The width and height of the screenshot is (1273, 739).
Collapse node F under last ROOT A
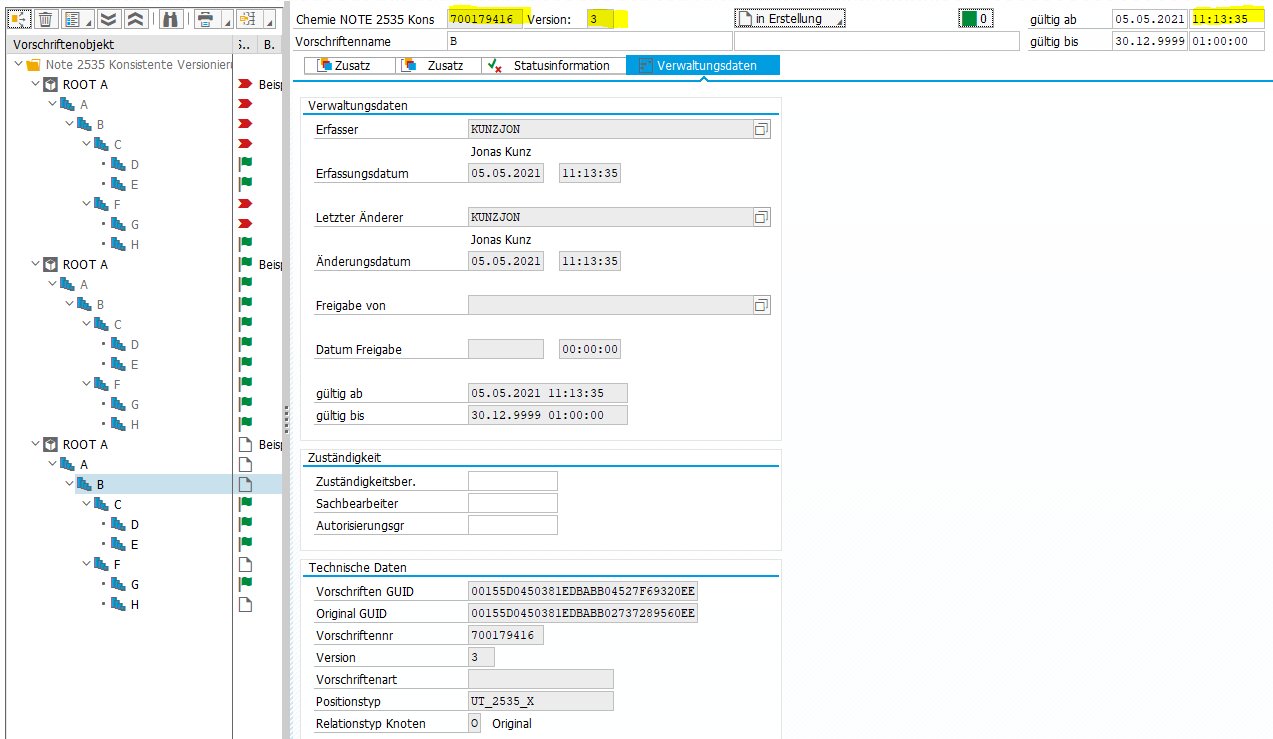84,564
